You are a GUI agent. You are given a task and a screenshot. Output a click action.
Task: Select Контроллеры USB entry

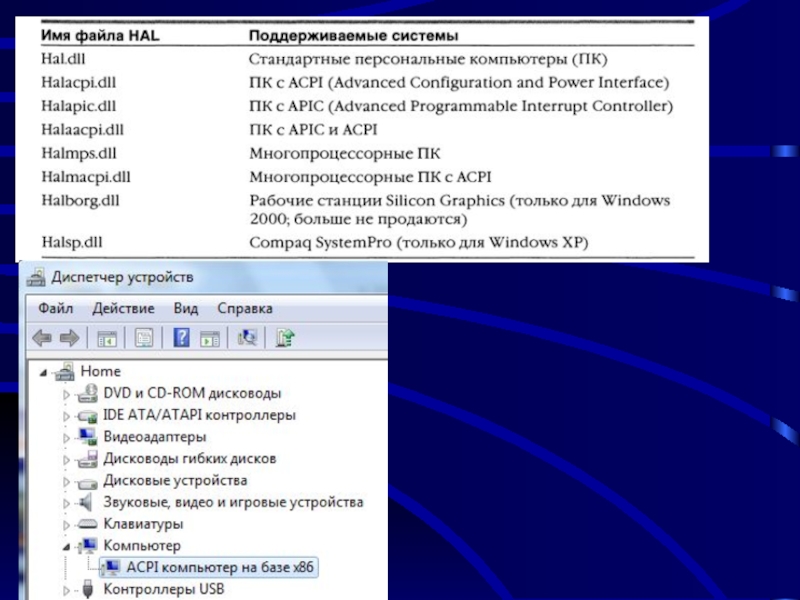point(164,589)
